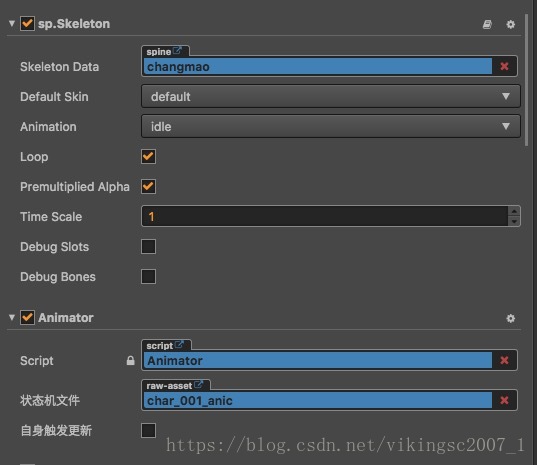The height and width of the screenshot is (465, 537).
Task: Enable Debug Slots
Action: (148, 247)
